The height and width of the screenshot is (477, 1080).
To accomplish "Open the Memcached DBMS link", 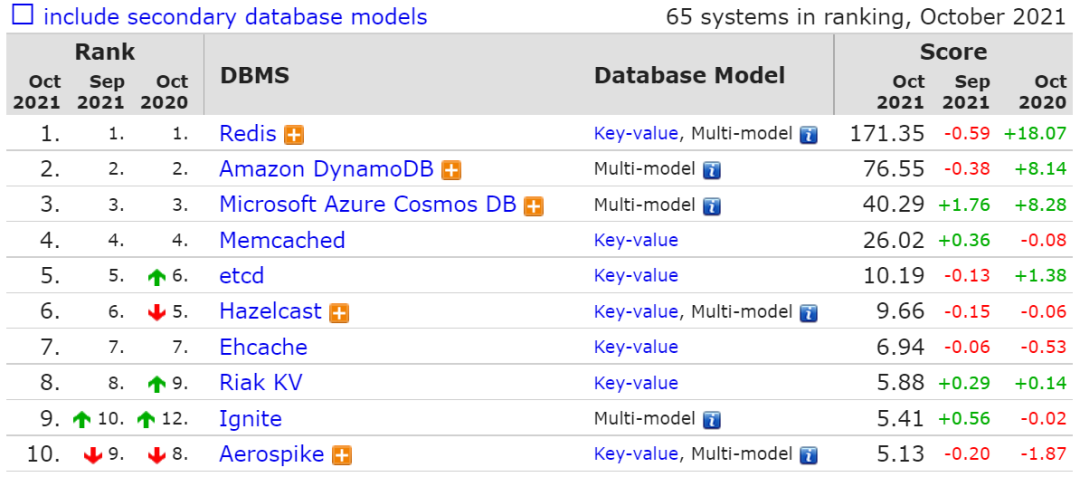I will [x=282, y=240].
